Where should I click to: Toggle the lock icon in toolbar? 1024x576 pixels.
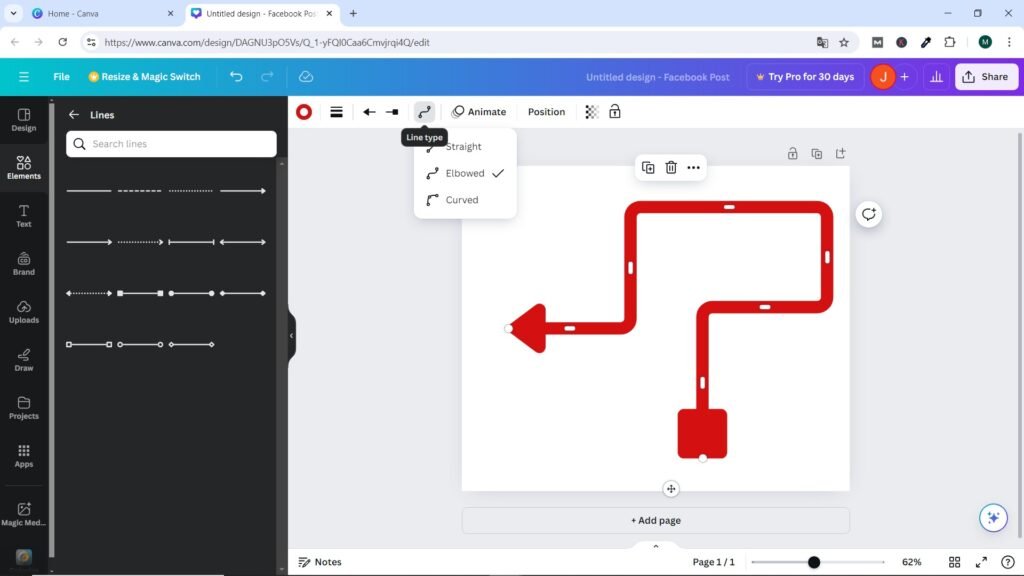[615, 112]
